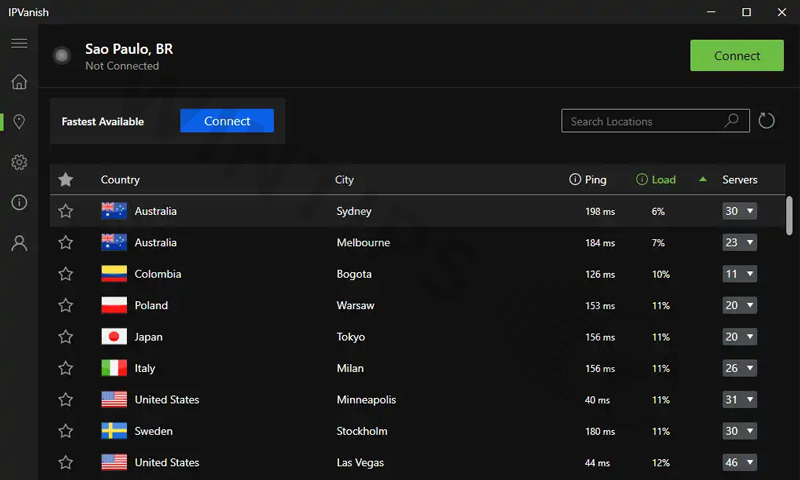The height and width of the screenshot is (480, 800).
Task: Favorite the Melbourne server
Action: (65, 242)
